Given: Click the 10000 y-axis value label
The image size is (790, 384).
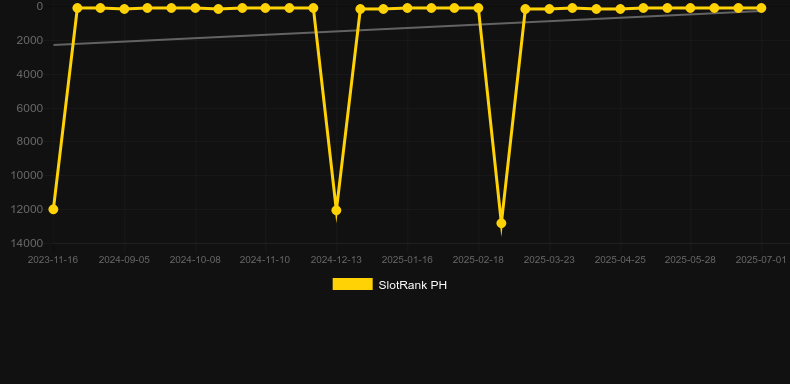Looking at the screenshot, I should point(27,175).
